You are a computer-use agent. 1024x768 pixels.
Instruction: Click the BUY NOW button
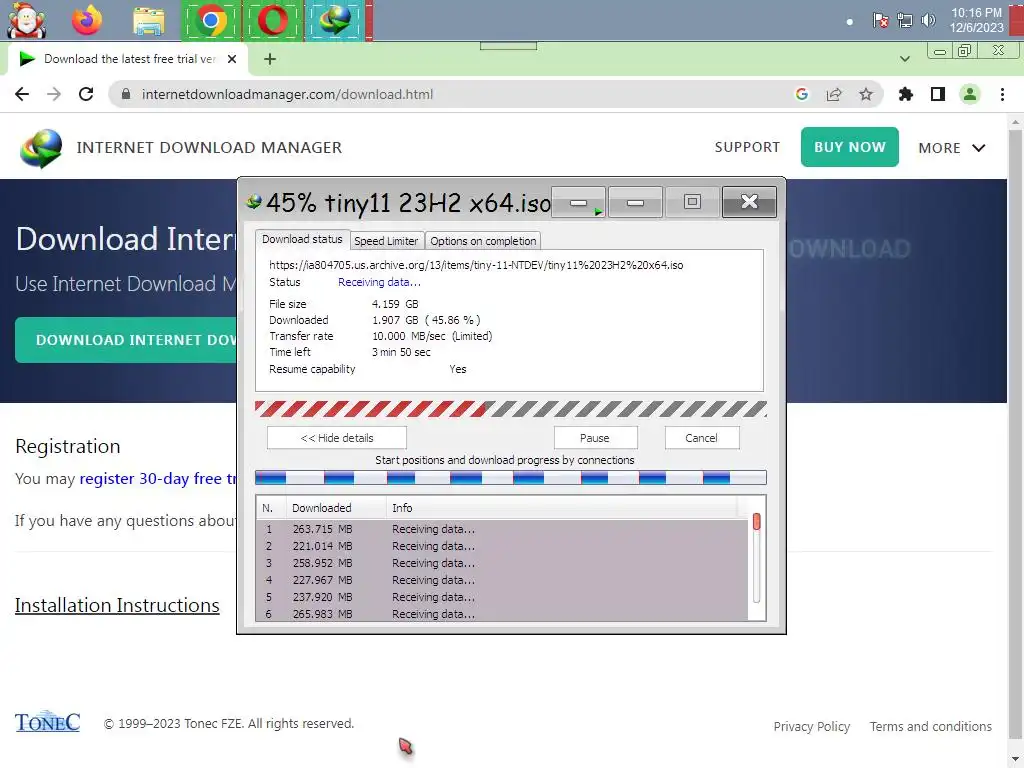(850, 147)
